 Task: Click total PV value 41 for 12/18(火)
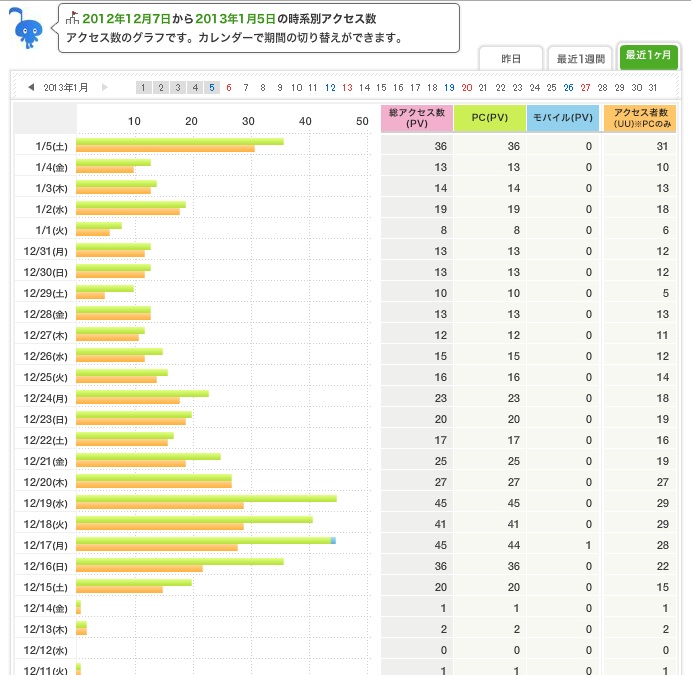point(441,524)
